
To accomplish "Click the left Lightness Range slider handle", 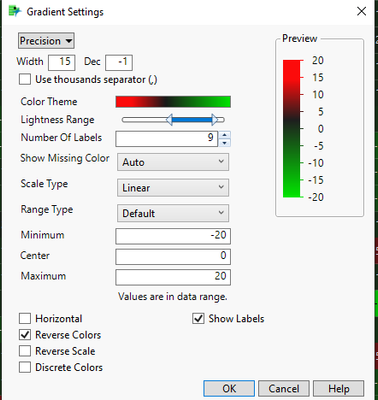I will point(169,120).
